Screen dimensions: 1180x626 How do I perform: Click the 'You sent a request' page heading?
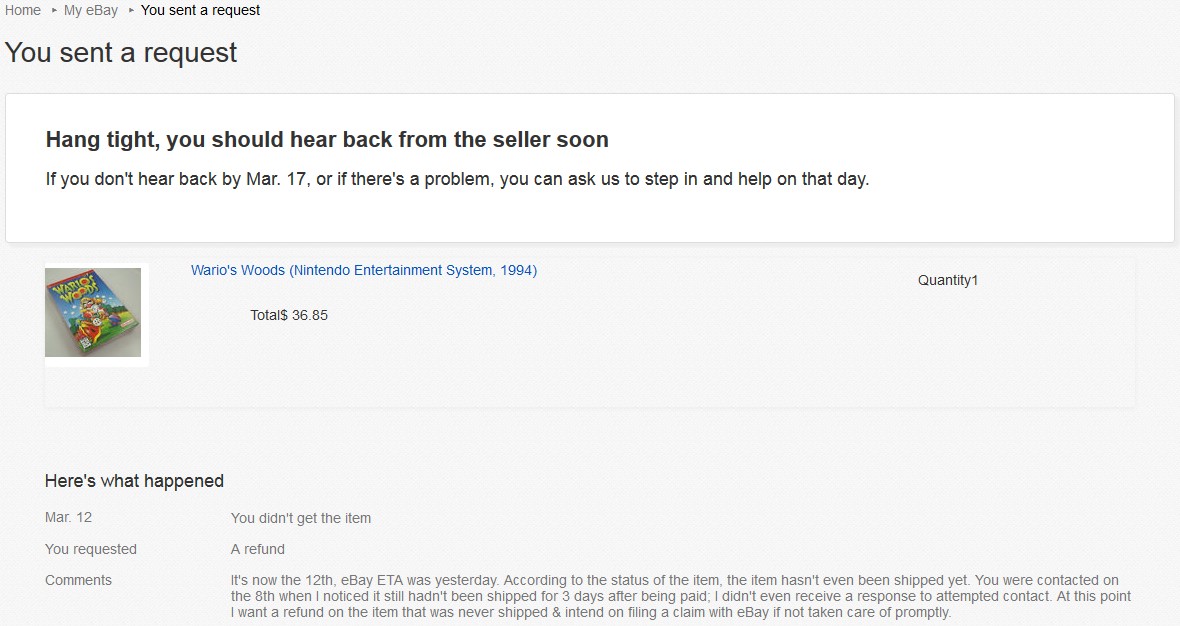click(x=121, y=52)
